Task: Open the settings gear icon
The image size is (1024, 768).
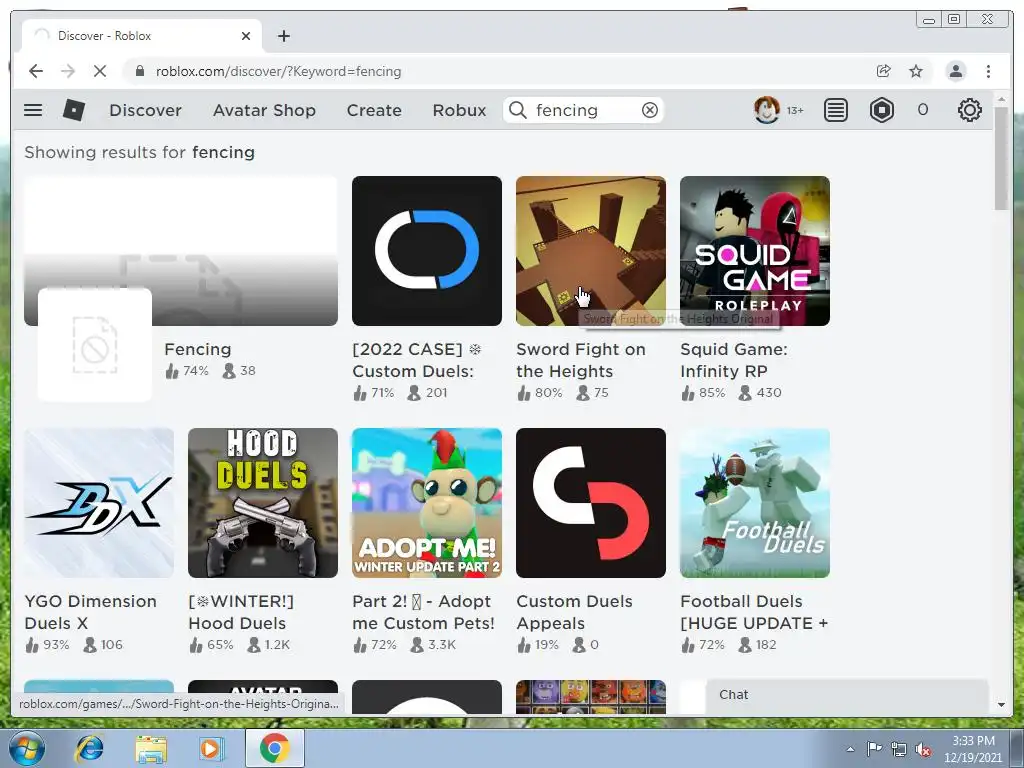Action: pyautogui.click(x=970, y=110)
